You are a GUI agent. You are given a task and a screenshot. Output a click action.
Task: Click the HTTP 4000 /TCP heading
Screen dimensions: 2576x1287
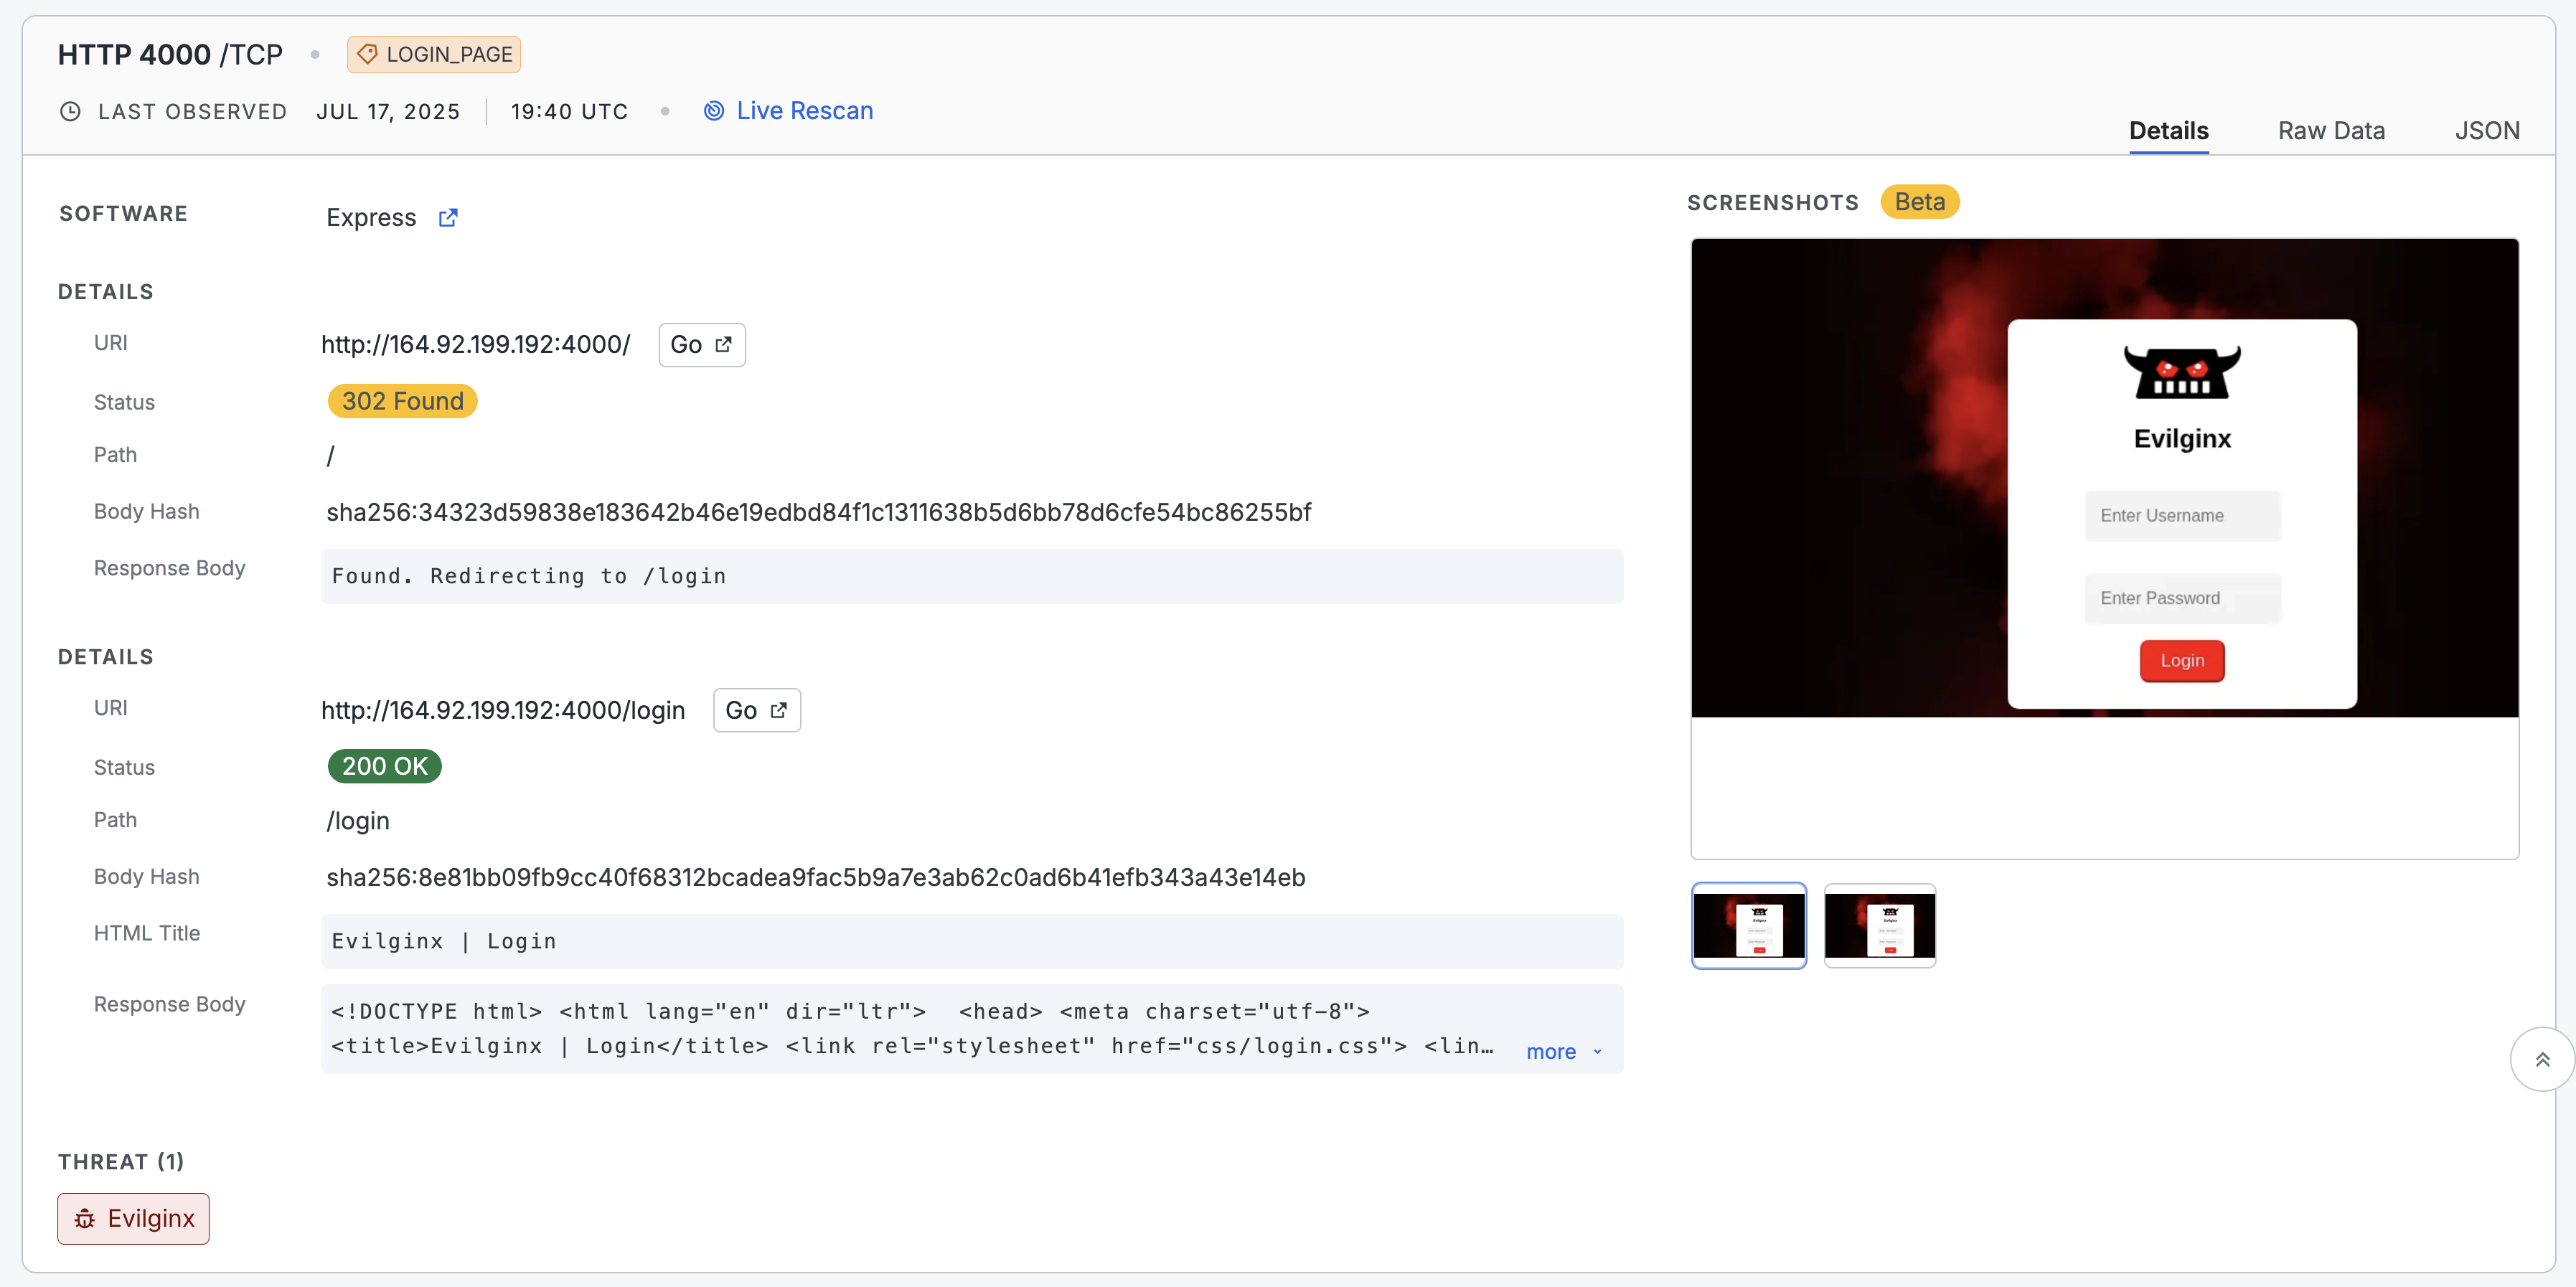(170, 54)
